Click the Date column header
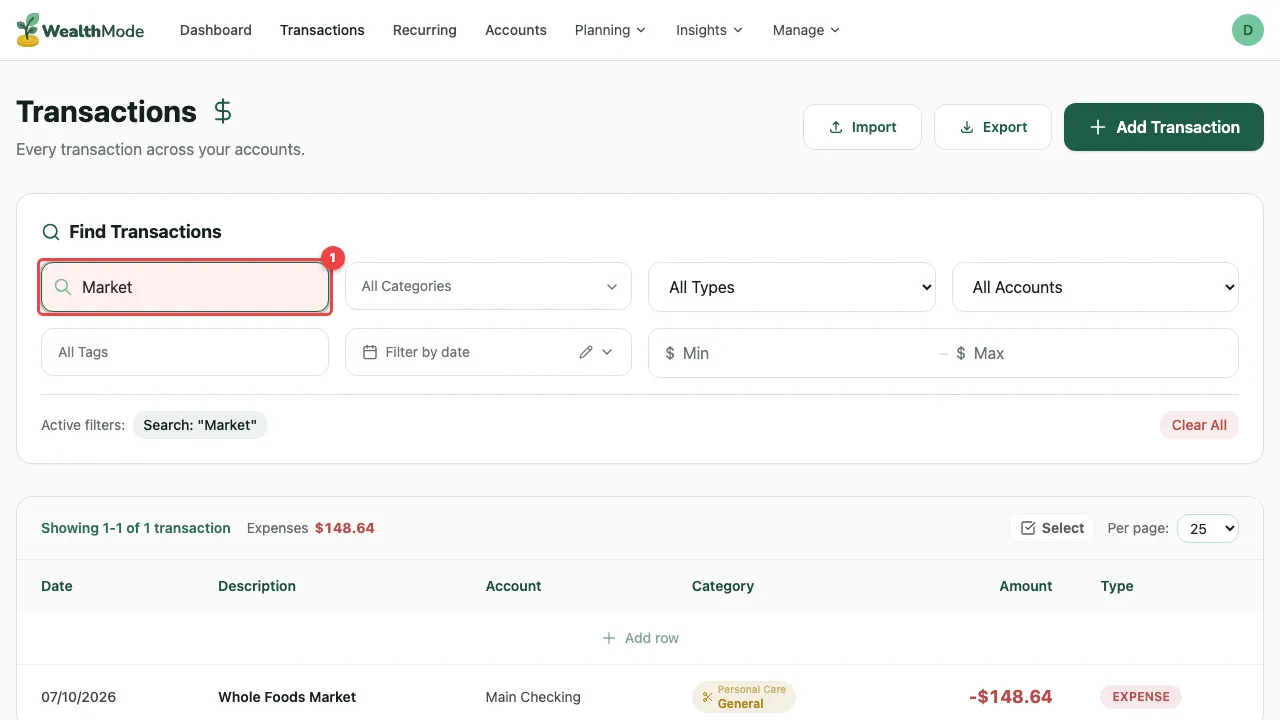 pyautogui.click(x=57, y=586)
